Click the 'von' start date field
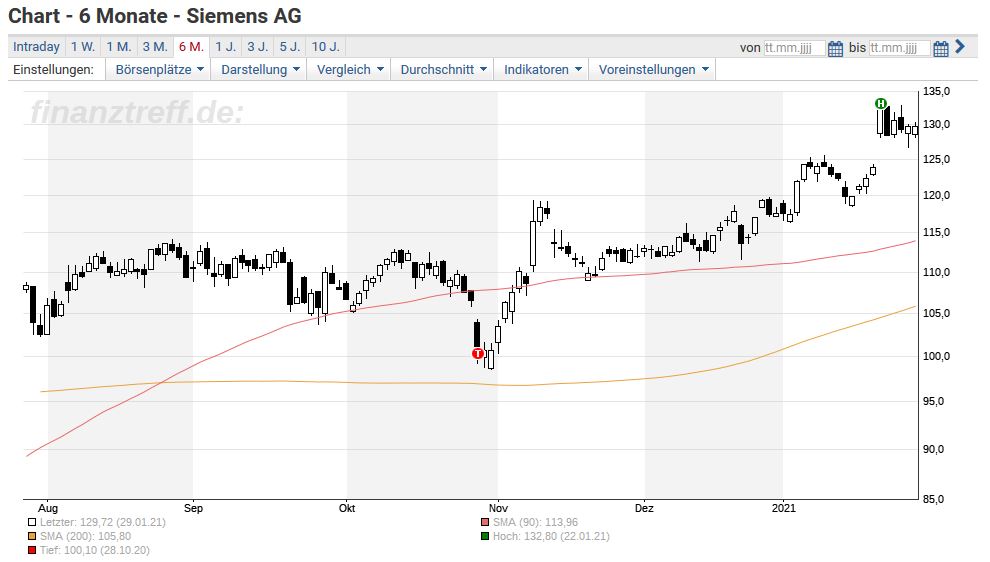Image resolution: width=990 pixels, height=562 pixels. click(x=794, y=48)
